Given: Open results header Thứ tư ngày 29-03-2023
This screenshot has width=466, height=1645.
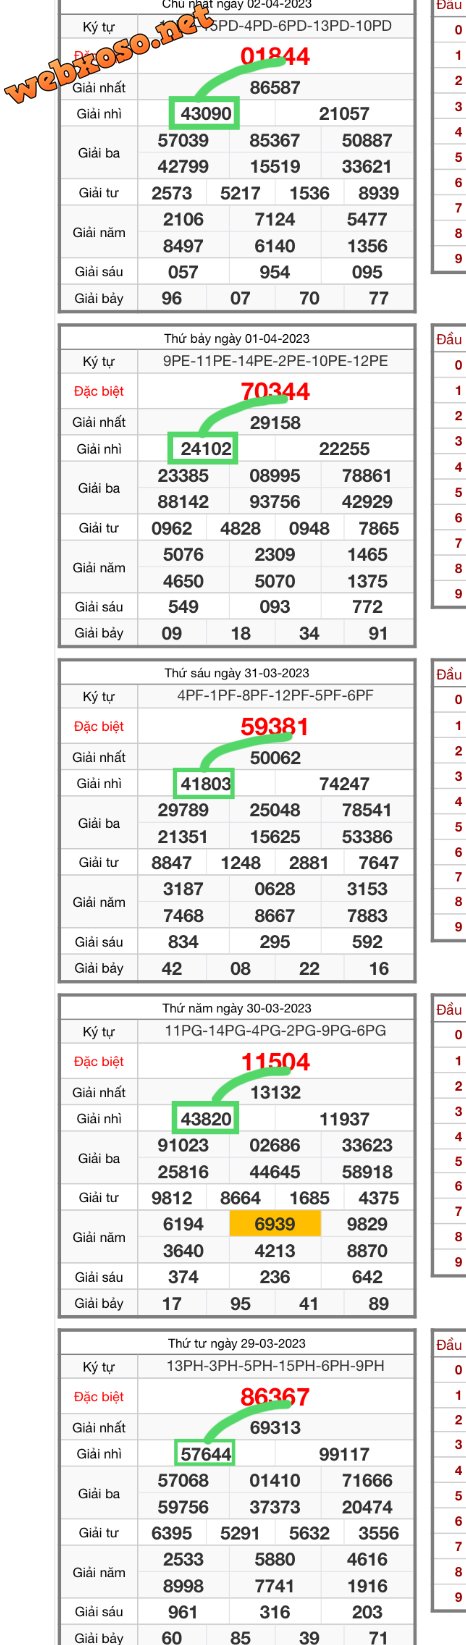Looking at the screenshot, I should (x=237, y=1344).
